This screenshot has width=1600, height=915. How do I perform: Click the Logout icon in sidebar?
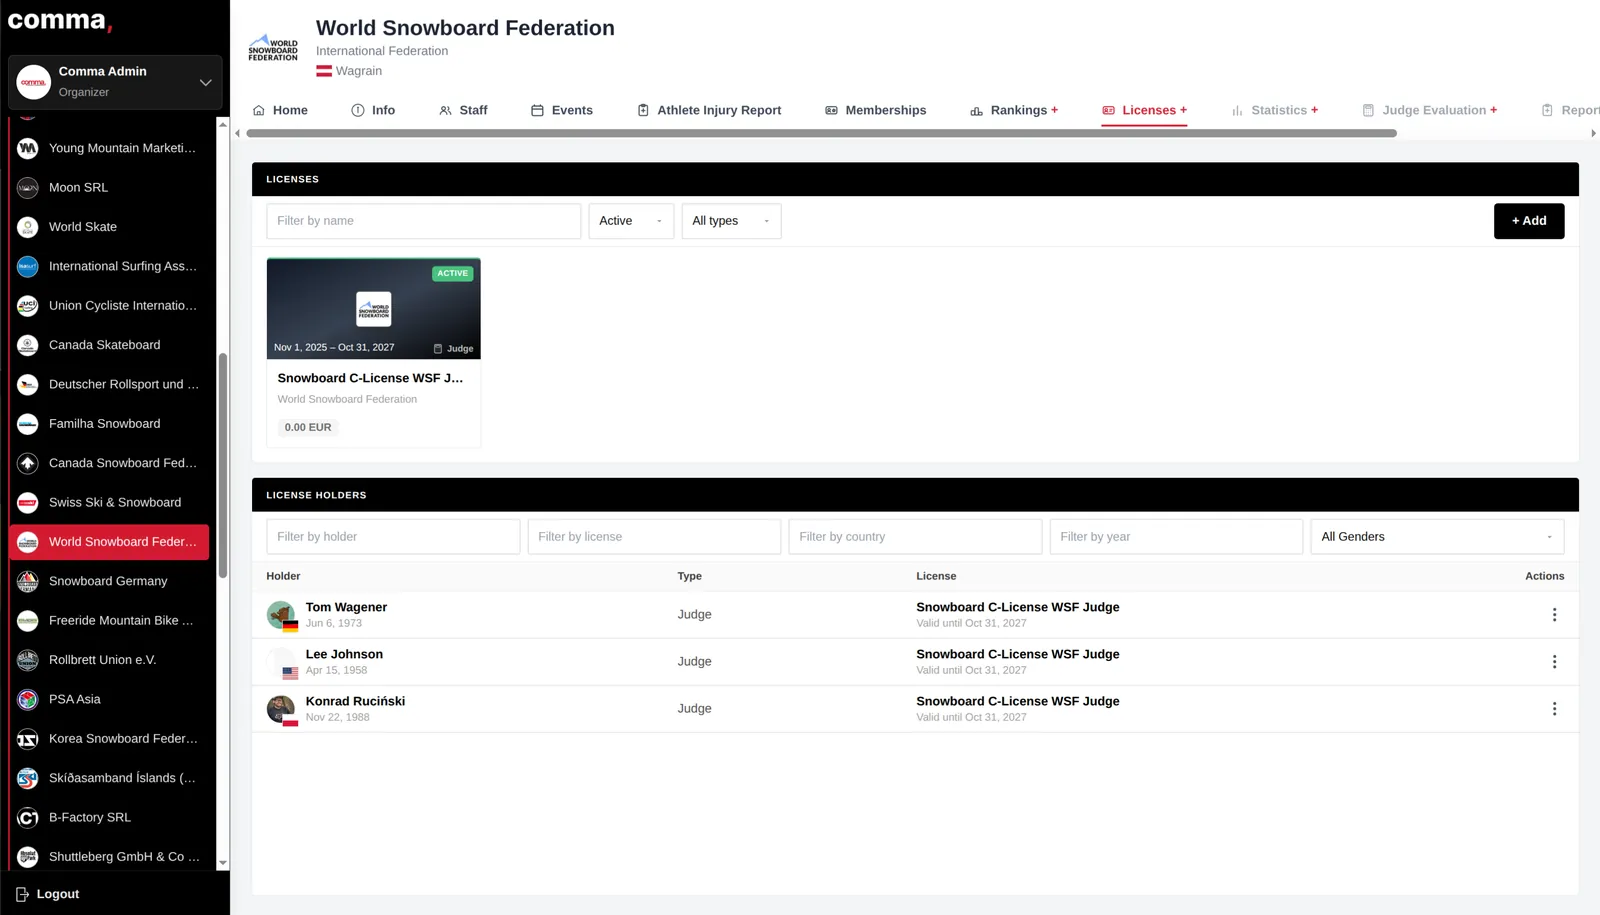pos(22,894)
